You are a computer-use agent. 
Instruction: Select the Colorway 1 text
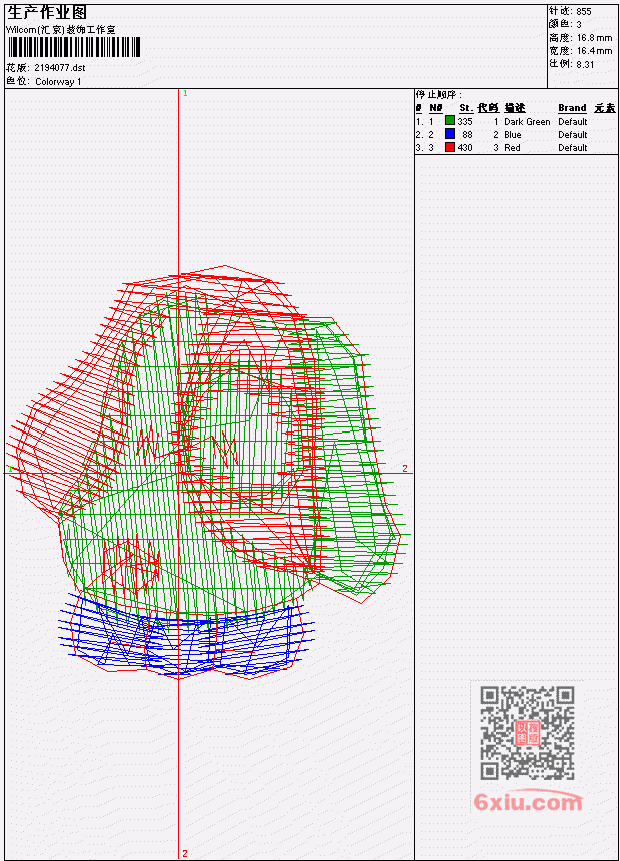click(58, 81)
